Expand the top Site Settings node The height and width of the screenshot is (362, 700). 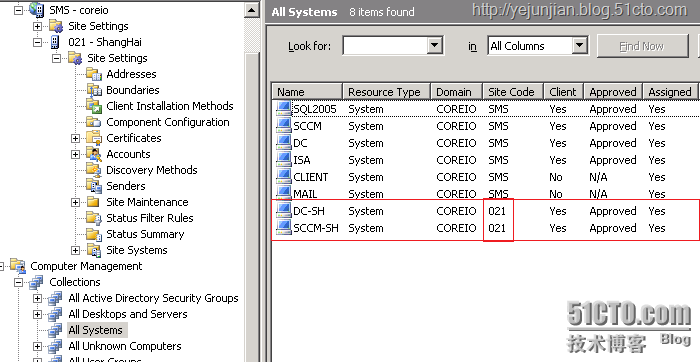pos(38,26)
